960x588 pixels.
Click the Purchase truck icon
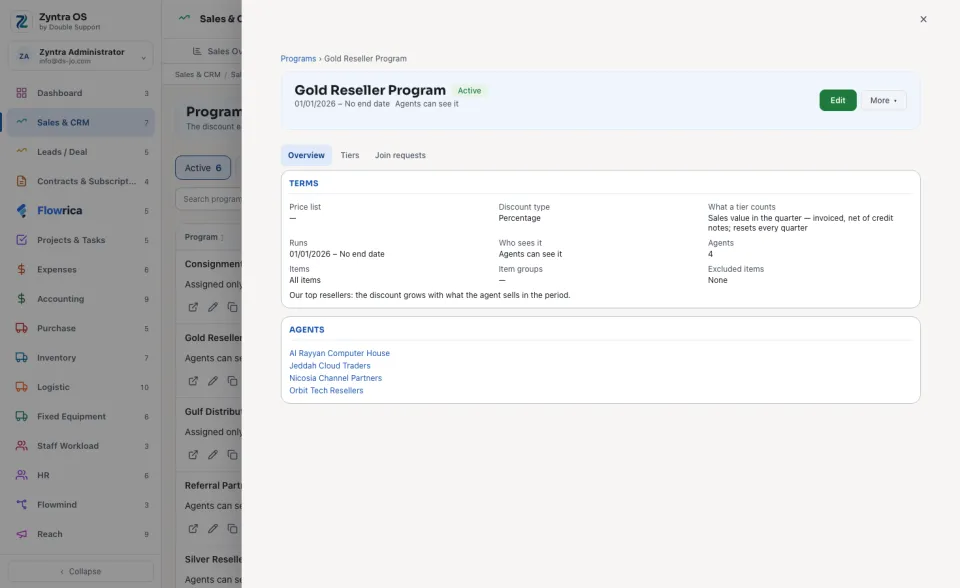(x=21, y=328)
